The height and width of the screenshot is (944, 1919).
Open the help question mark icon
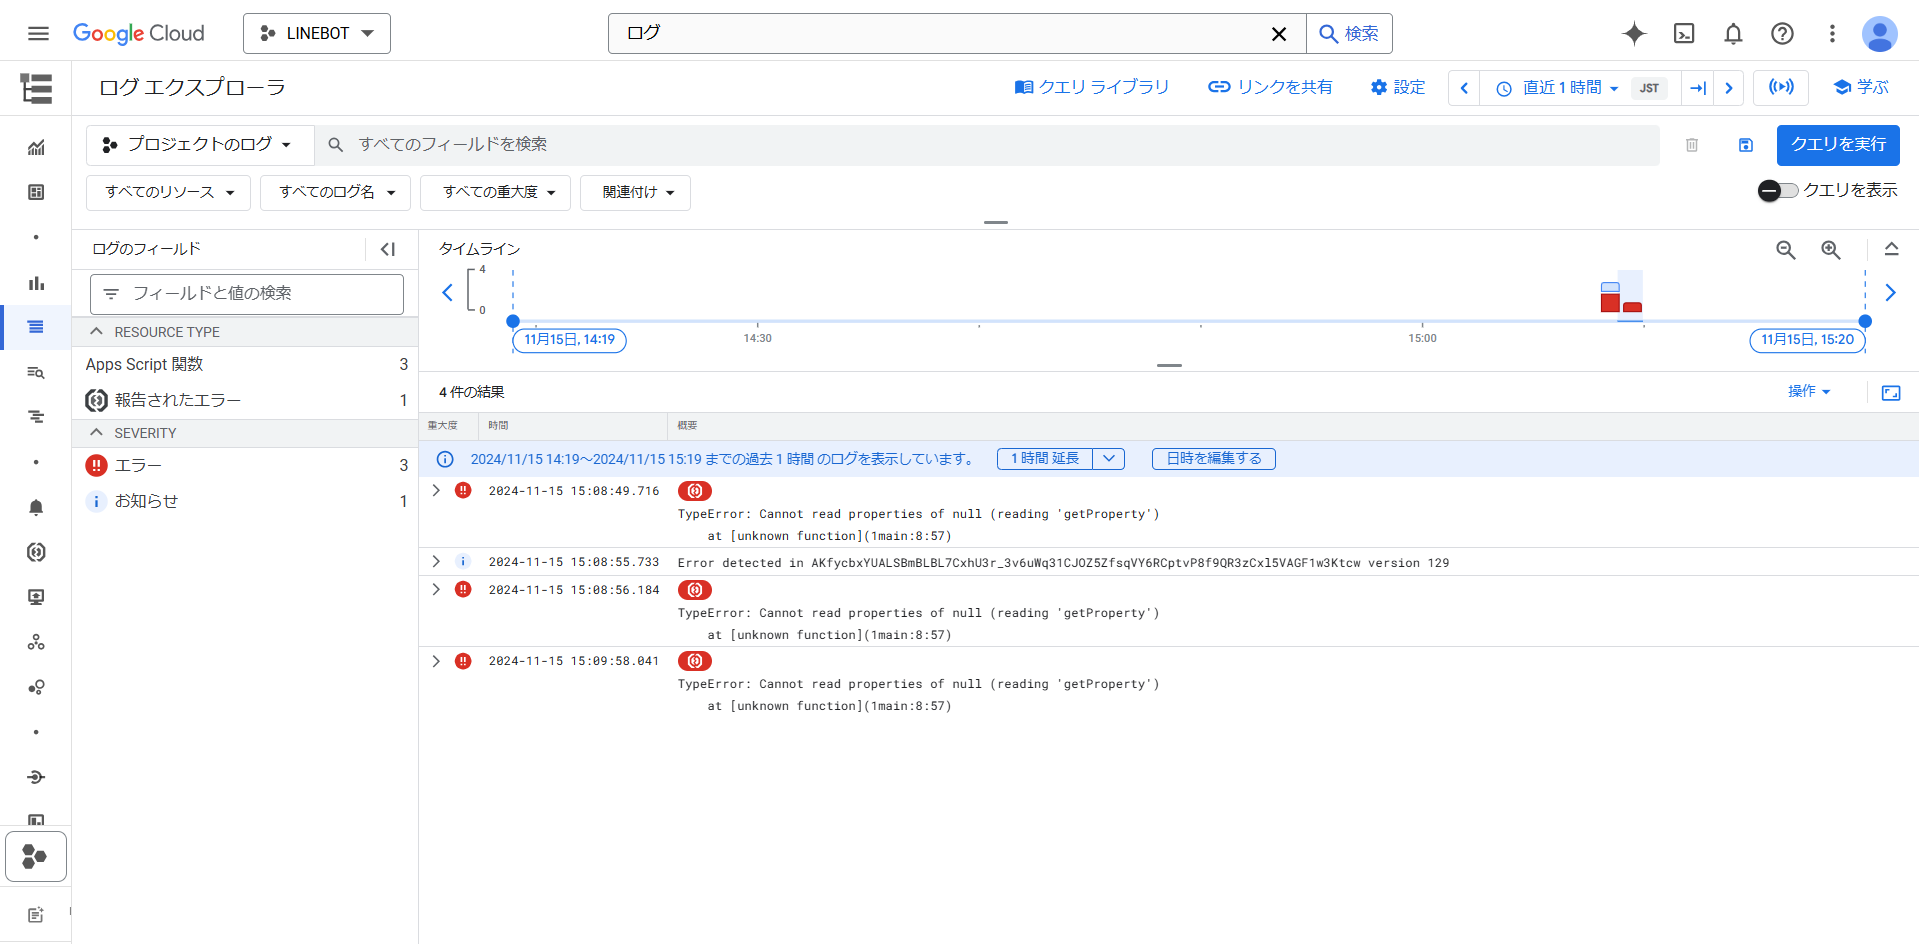coord(1782,33)
